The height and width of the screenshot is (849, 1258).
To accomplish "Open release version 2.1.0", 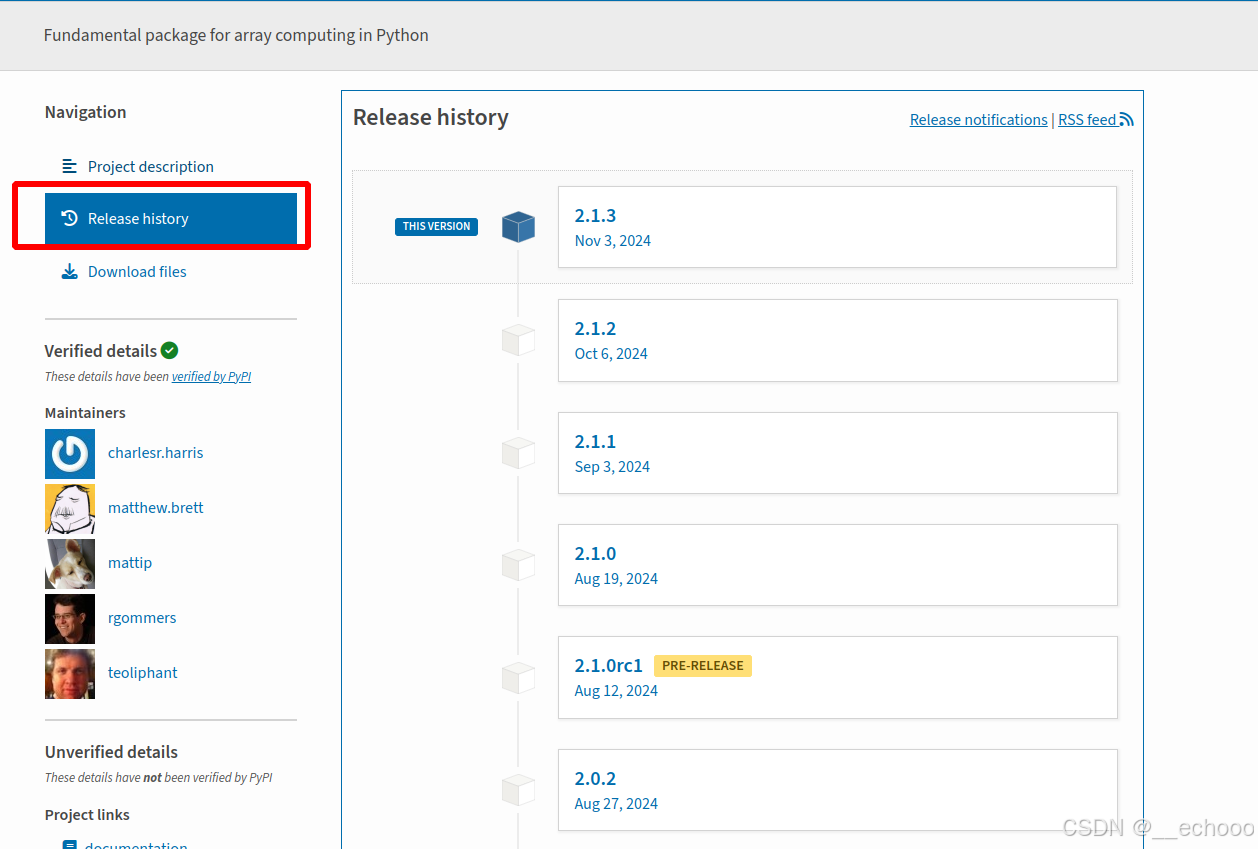I will (837, 565).
